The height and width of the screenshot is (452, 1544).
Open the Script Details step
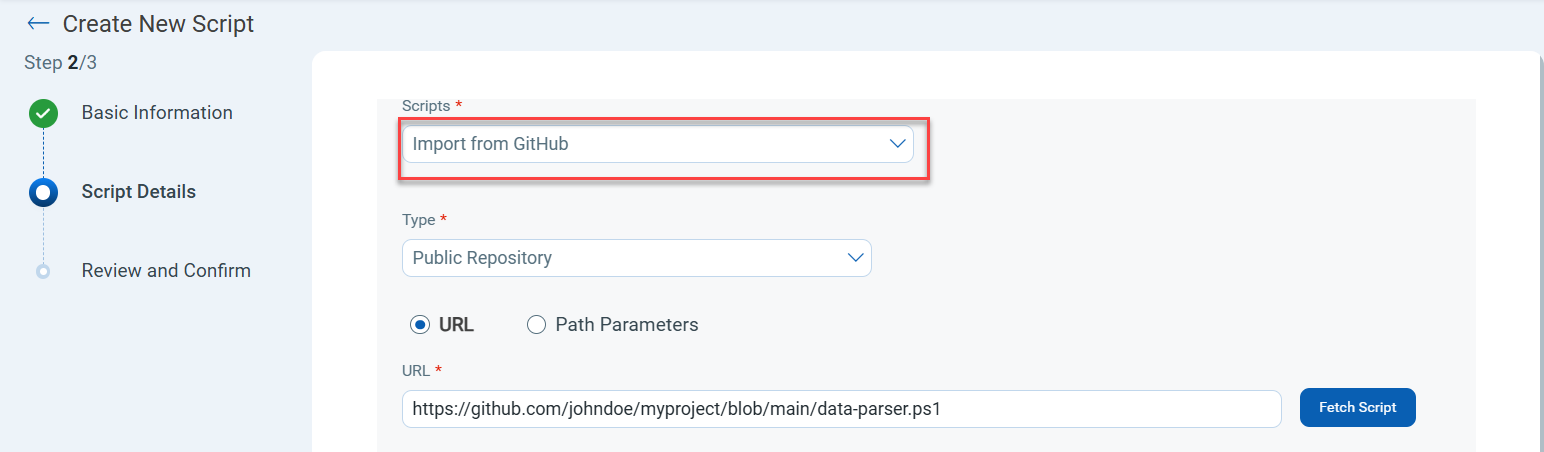[138, 192]
